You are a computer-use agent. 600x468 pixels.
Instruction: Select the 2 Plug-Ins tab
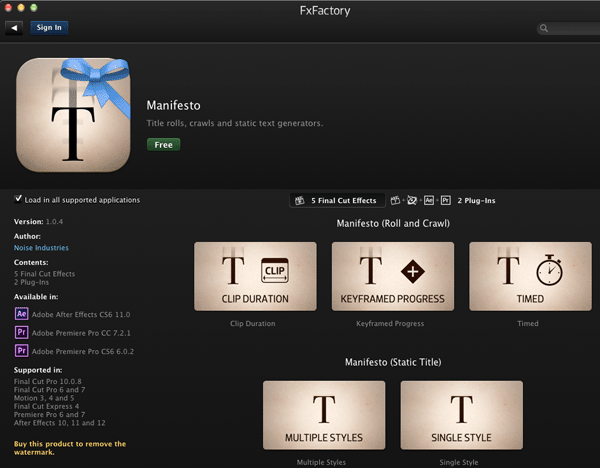point(476,201)
